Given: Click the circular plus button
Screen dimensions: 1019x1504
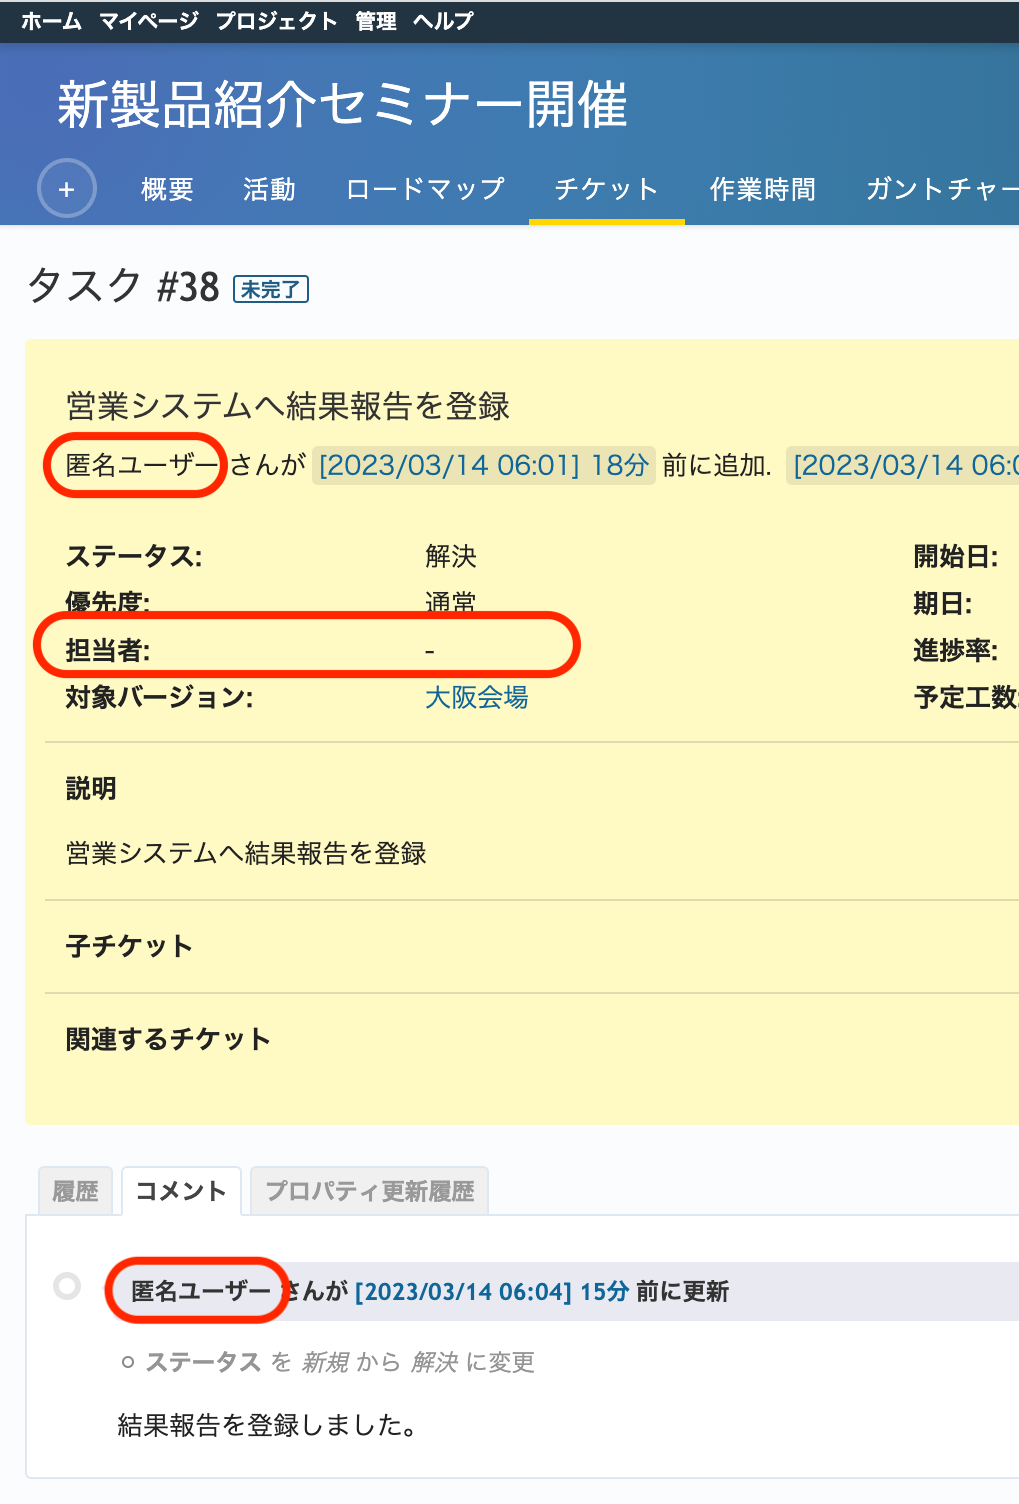Looking at the screenshot, I should tap(67, 189).
